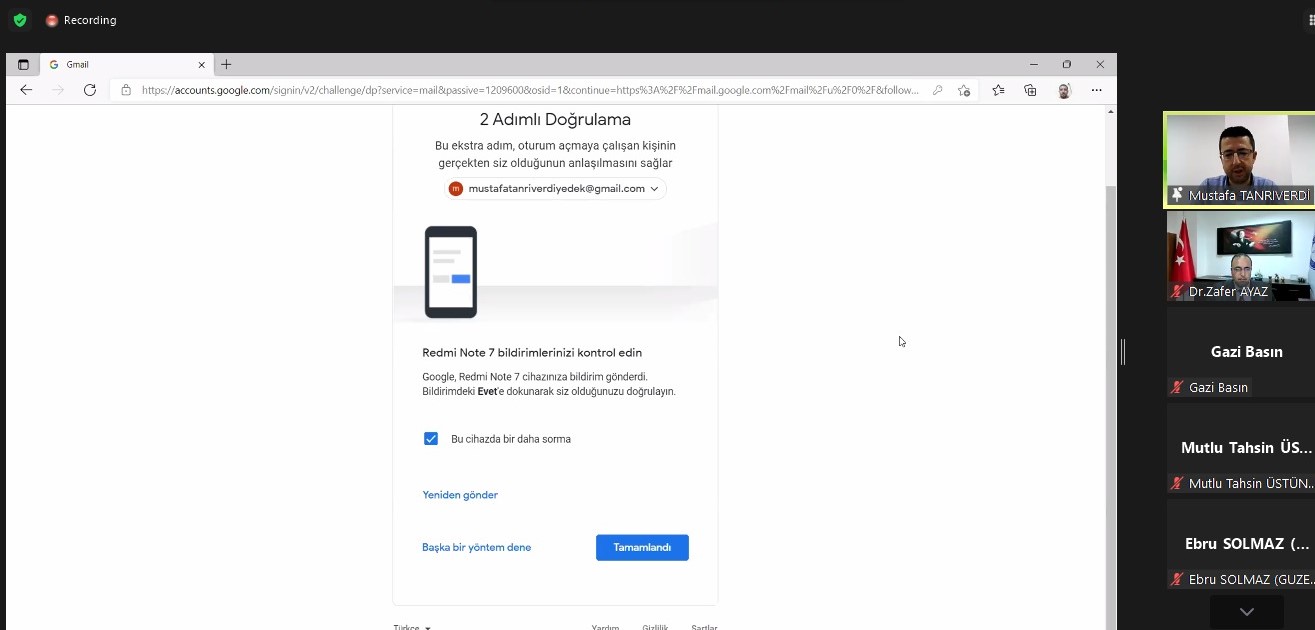Viewport: 1315px width, 630px height.
Task: Click the grid view icon top right
Action: pyautogui.click(x=1311, y=20)
